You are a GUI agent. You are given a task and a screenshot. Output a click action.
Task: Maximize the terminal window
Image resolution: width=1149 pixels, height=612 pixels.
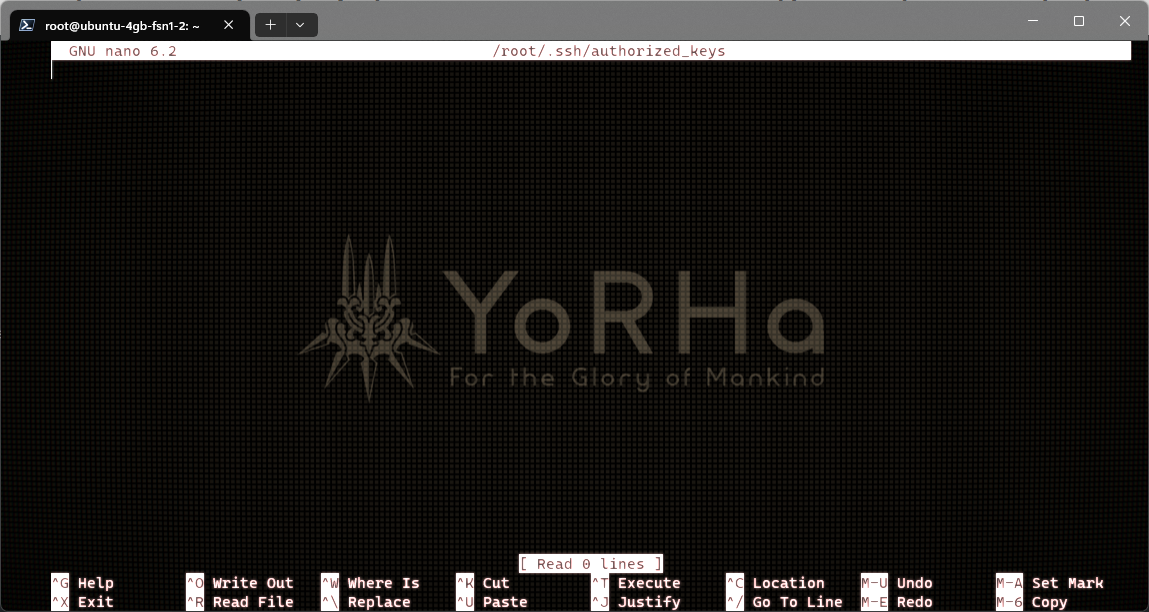(1079, 21)
